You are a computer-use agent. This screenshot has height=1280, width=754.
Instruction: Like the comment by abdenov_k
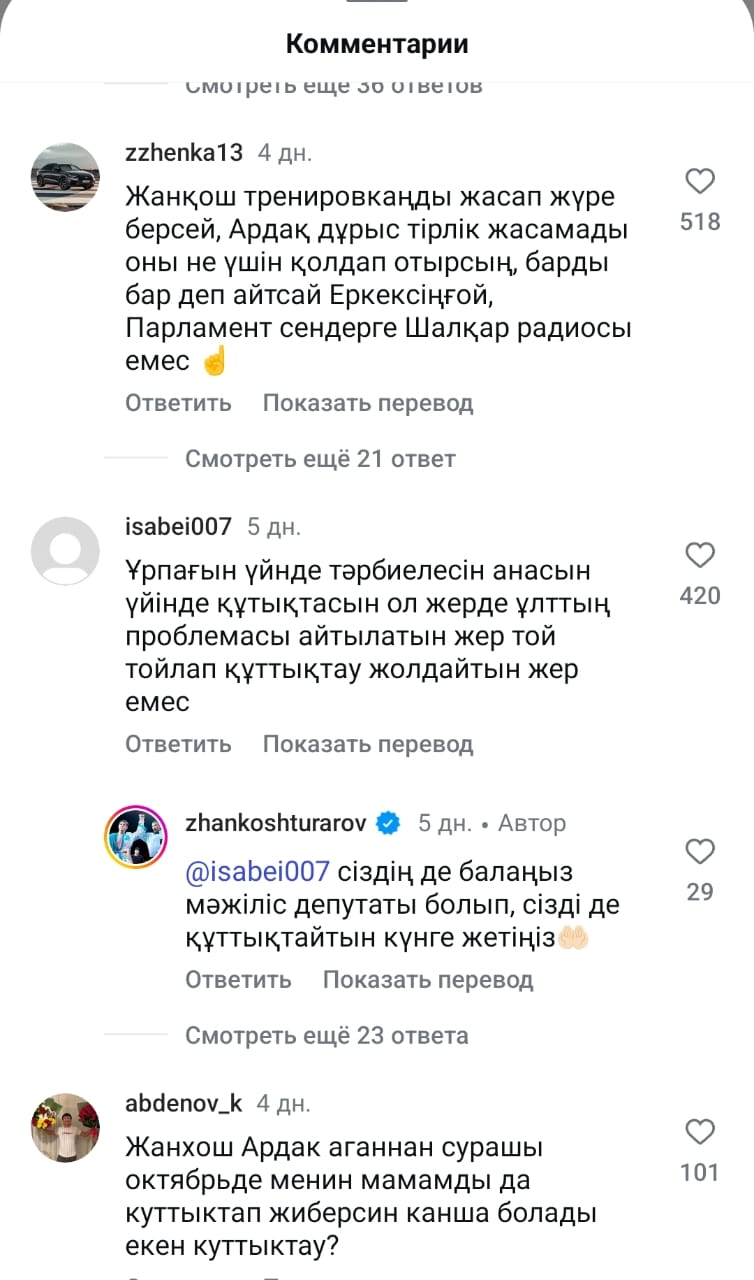tap(700, 1132)
